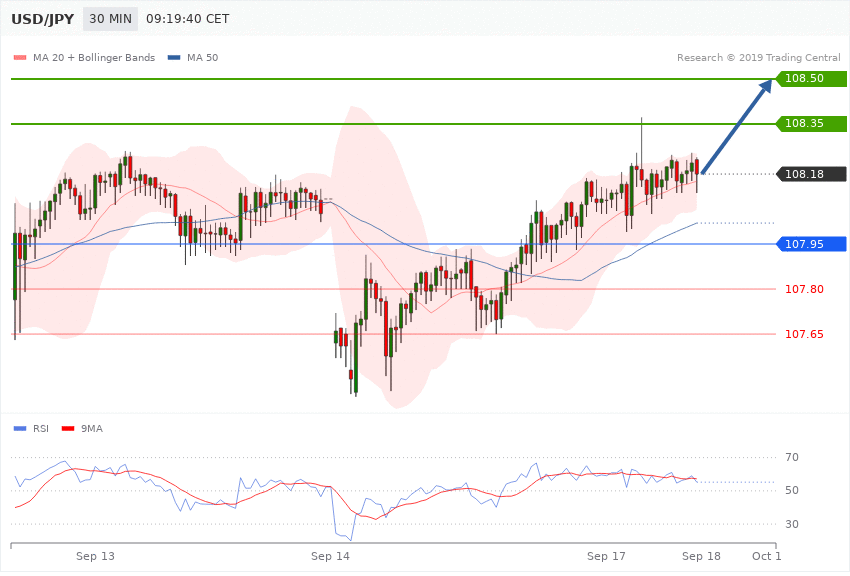This screenshot has width=850, height=576.
Task: Click the 108.35 green resistance price tag
Action: pyautogui.click(x=812, y=124)
